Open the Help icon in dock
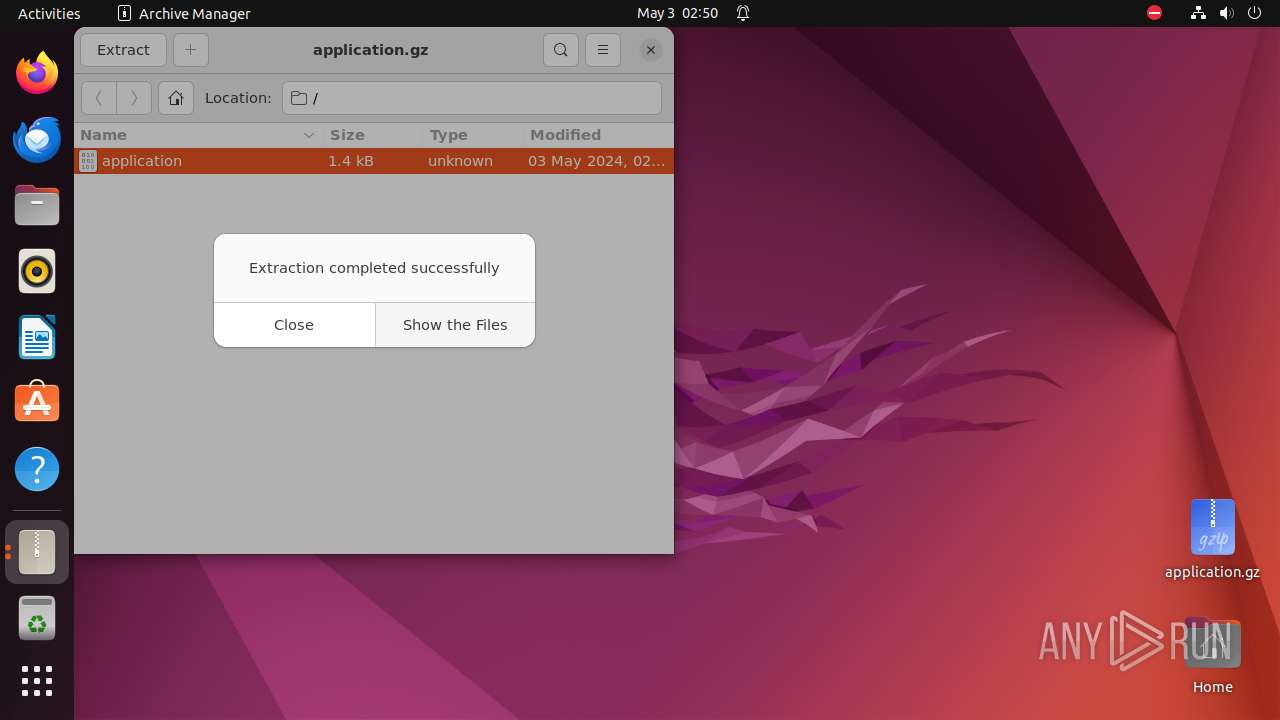 point(37,469)
